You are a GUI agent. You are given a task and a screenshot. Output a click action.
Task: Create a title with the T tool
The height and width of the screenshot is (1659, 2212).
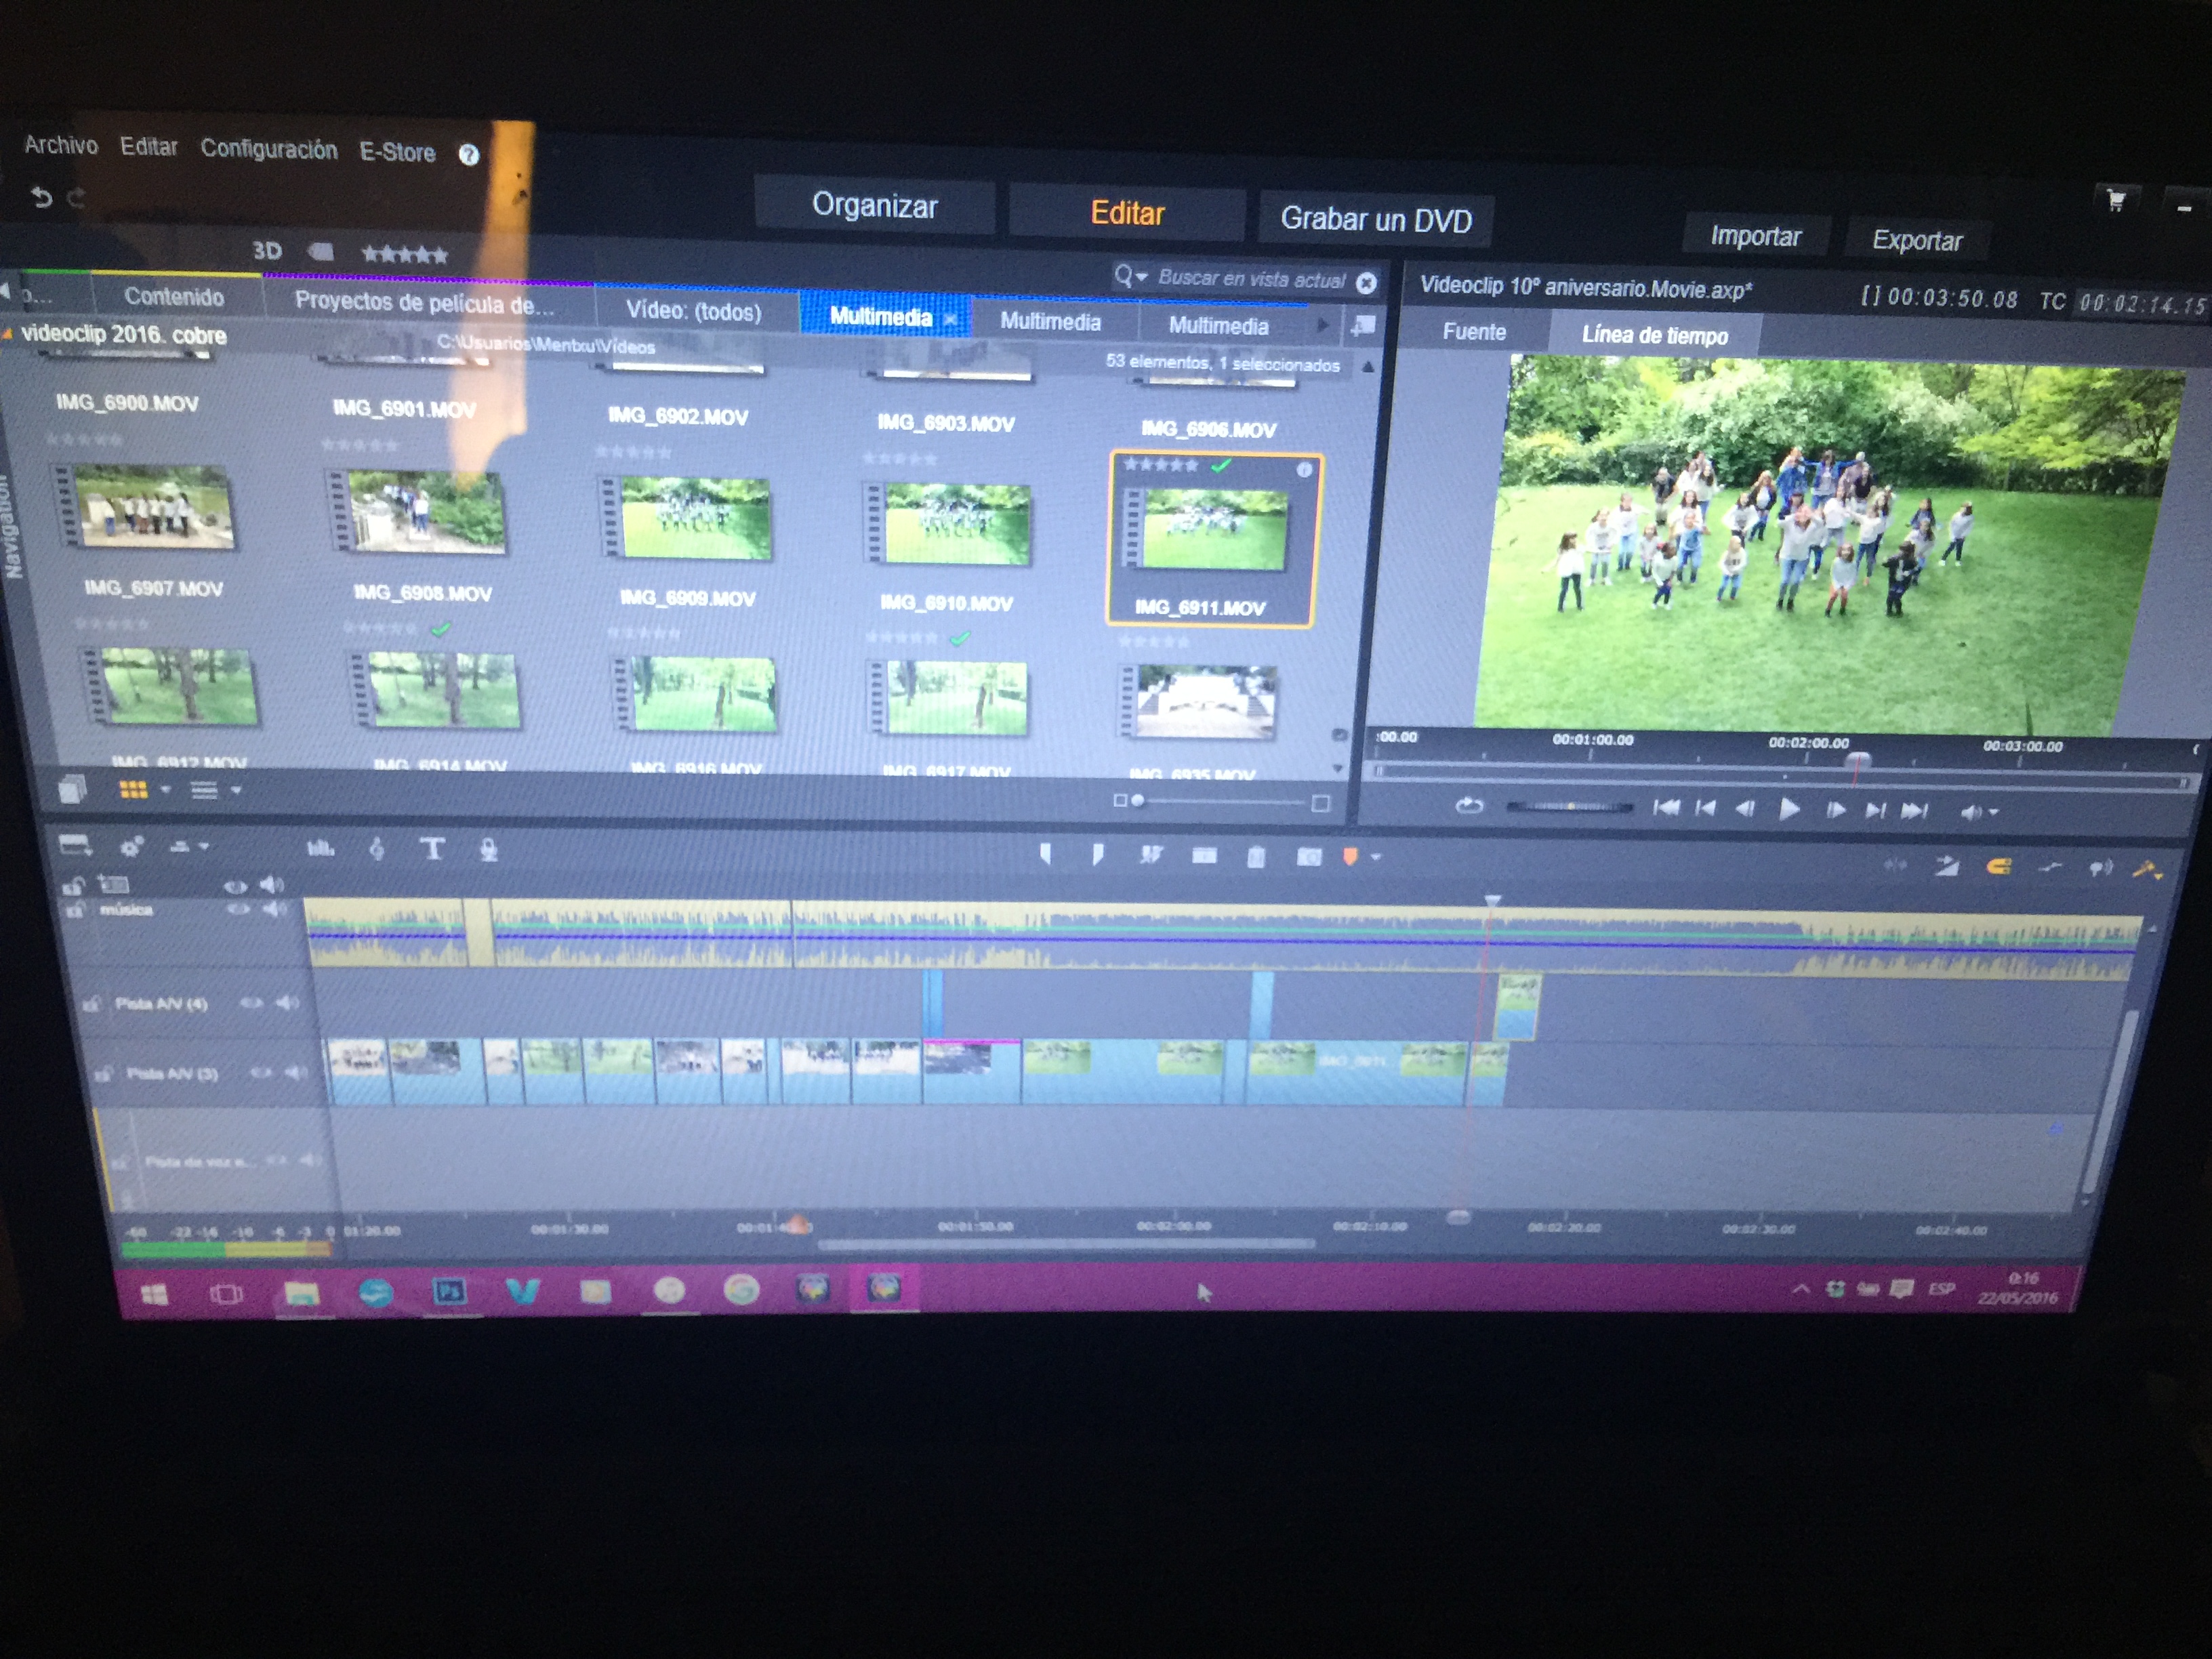point(432,850)
